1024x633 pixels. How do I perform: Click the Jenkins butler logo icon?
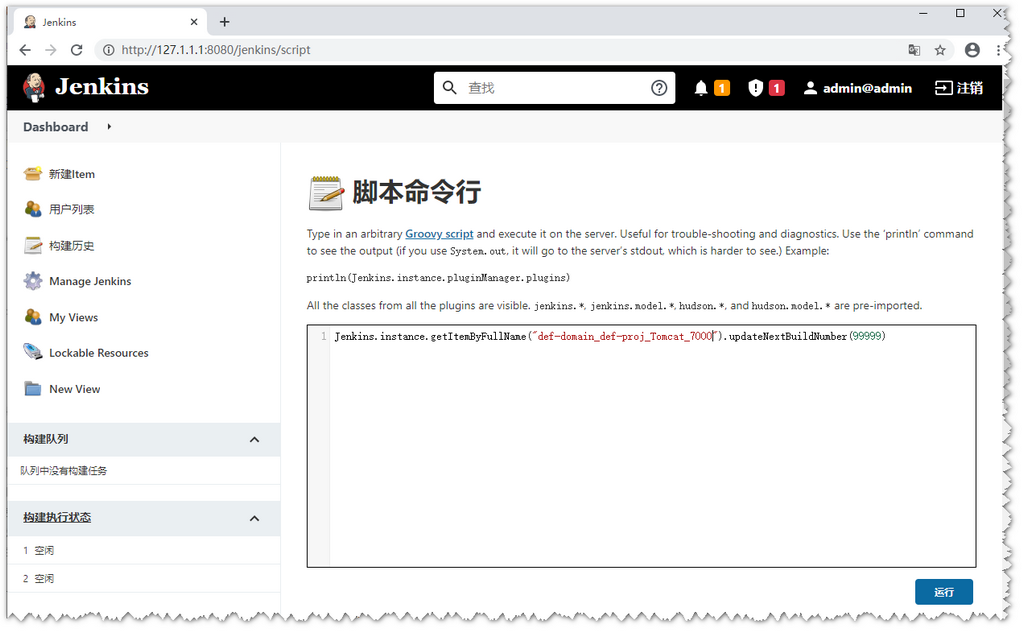tap(33, 88)
